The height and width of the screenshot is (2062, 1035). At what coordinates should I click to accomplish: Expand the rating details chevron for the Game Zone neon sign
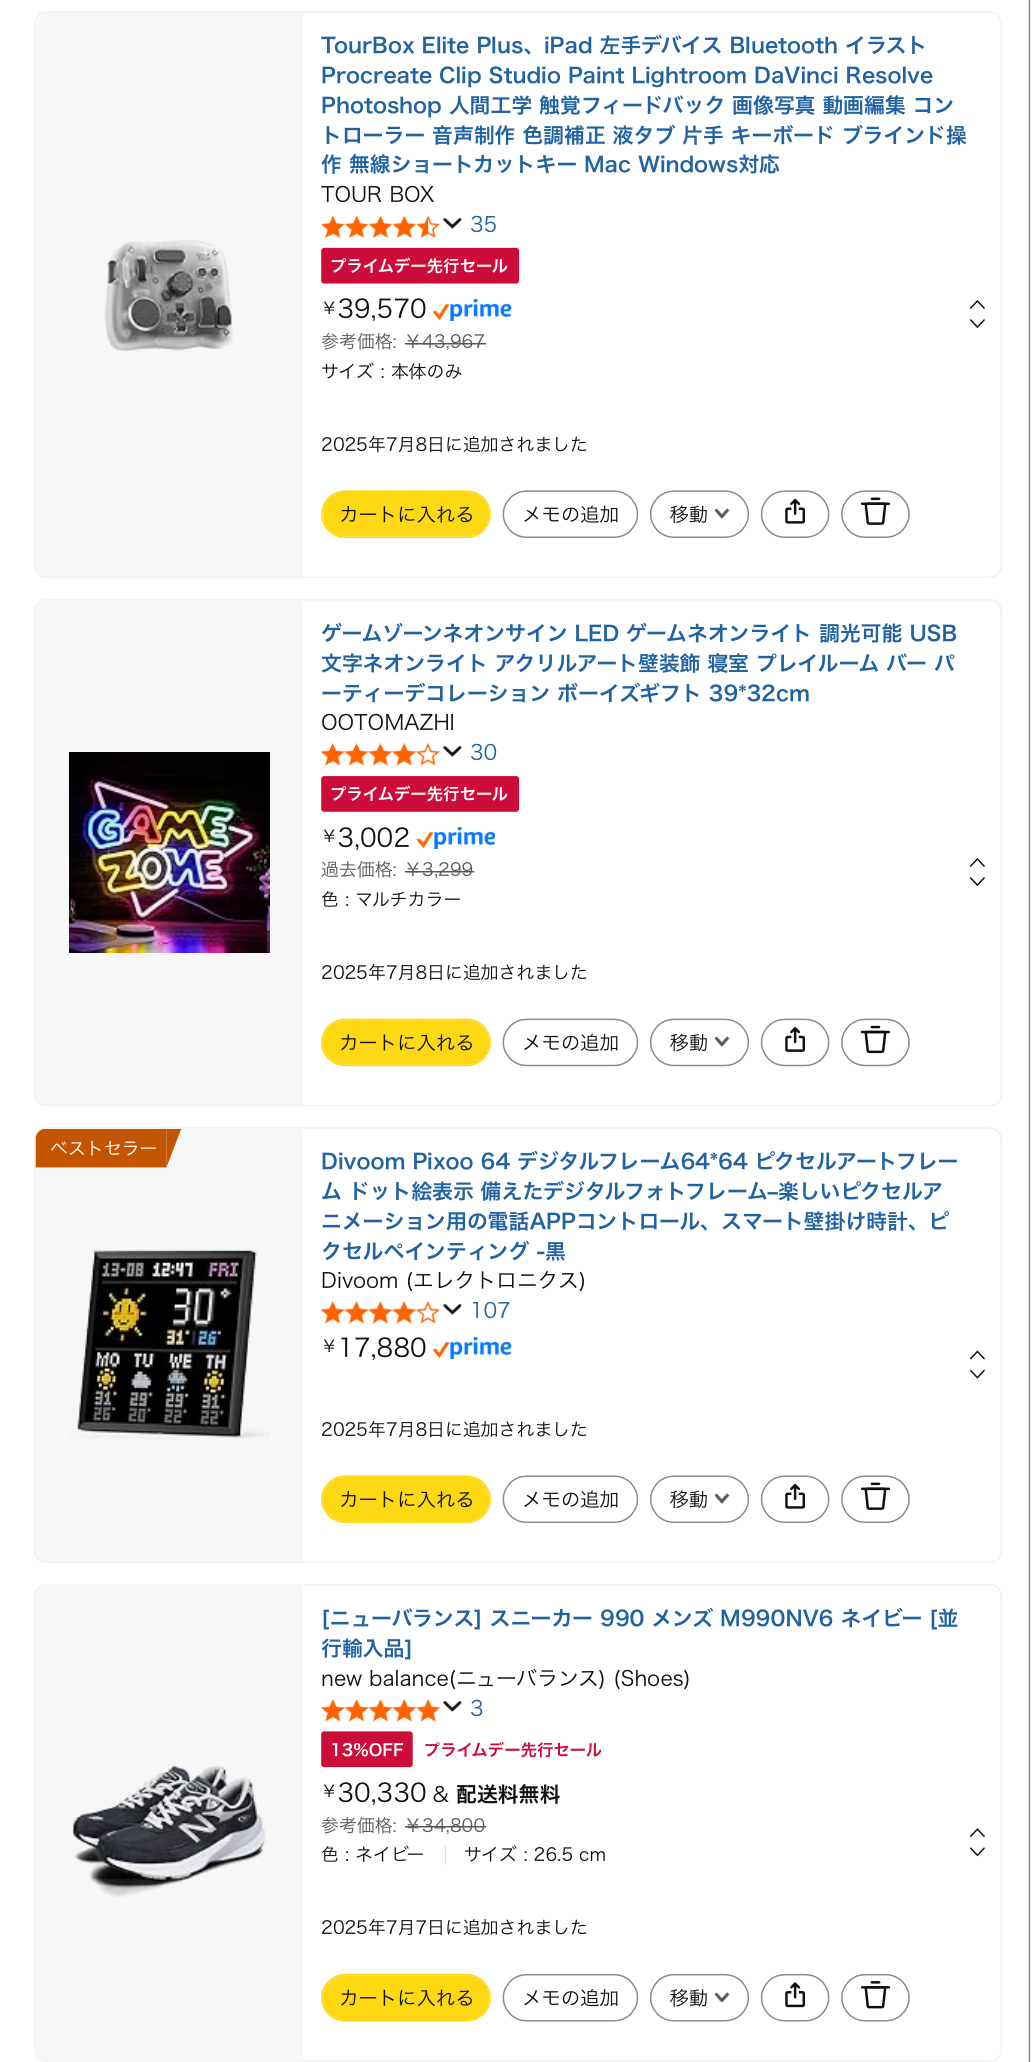[x=452, y=752]
